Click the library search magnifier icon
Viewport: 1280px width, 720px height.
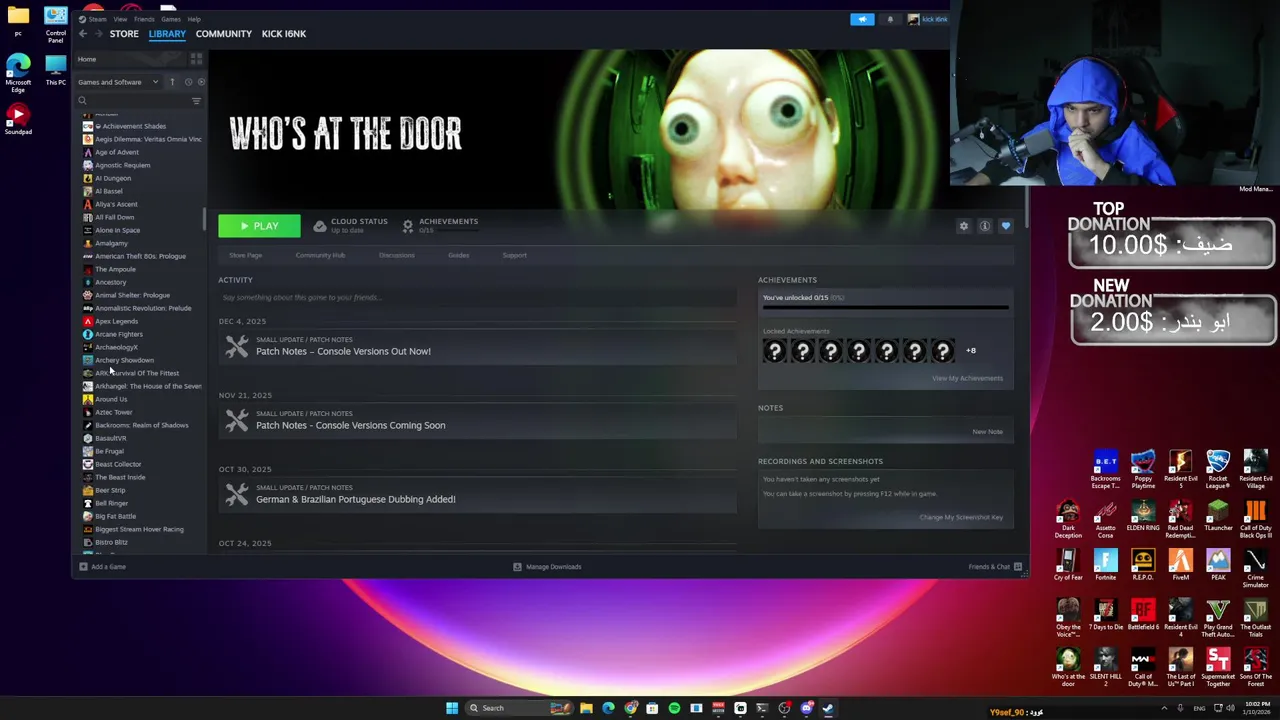click(x=82, y=101)
